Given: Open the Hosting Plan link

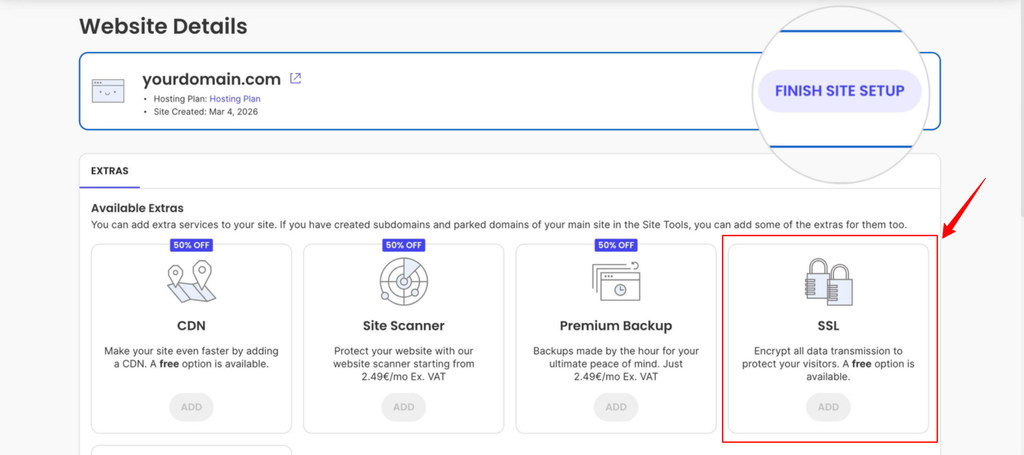Looking at the screenshot, I should (234, 99).
